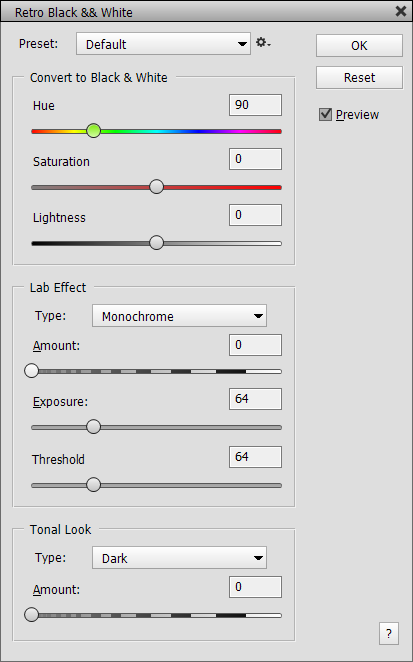Click the Reset button
413x662 pixels.
click(x=359, y=77)
